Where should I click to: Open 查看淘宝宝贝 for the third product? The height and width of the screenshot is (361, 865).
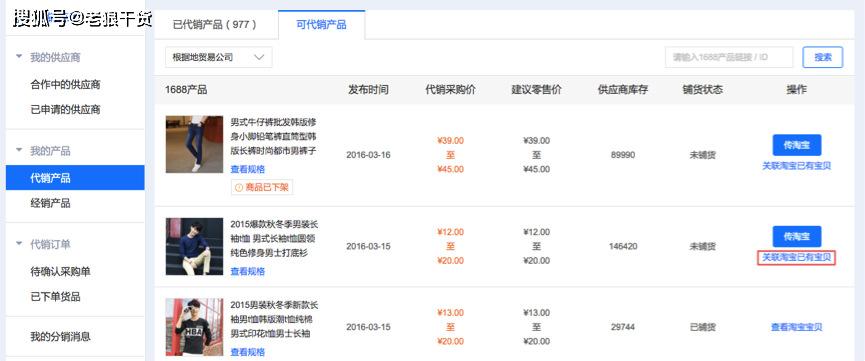click(797, 327)
